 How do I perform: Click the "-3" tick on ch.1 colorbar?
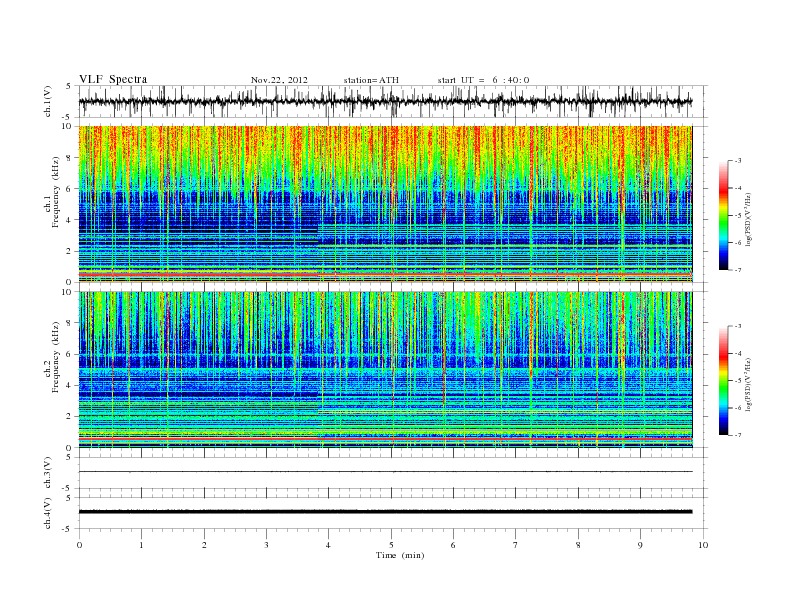[738, 161]
